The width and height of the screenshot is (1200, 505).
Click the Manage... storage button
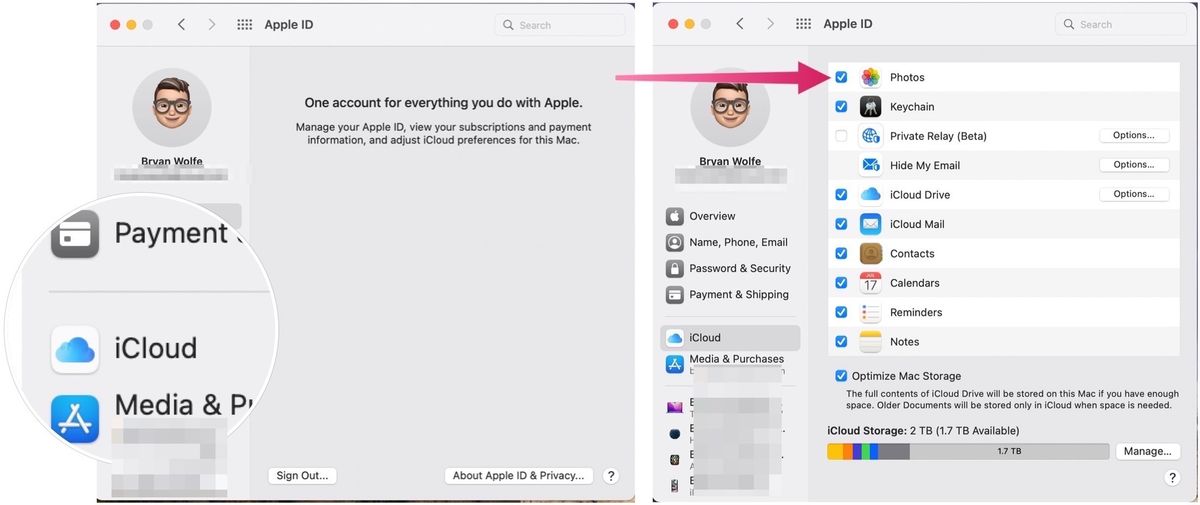[1147, 452]
